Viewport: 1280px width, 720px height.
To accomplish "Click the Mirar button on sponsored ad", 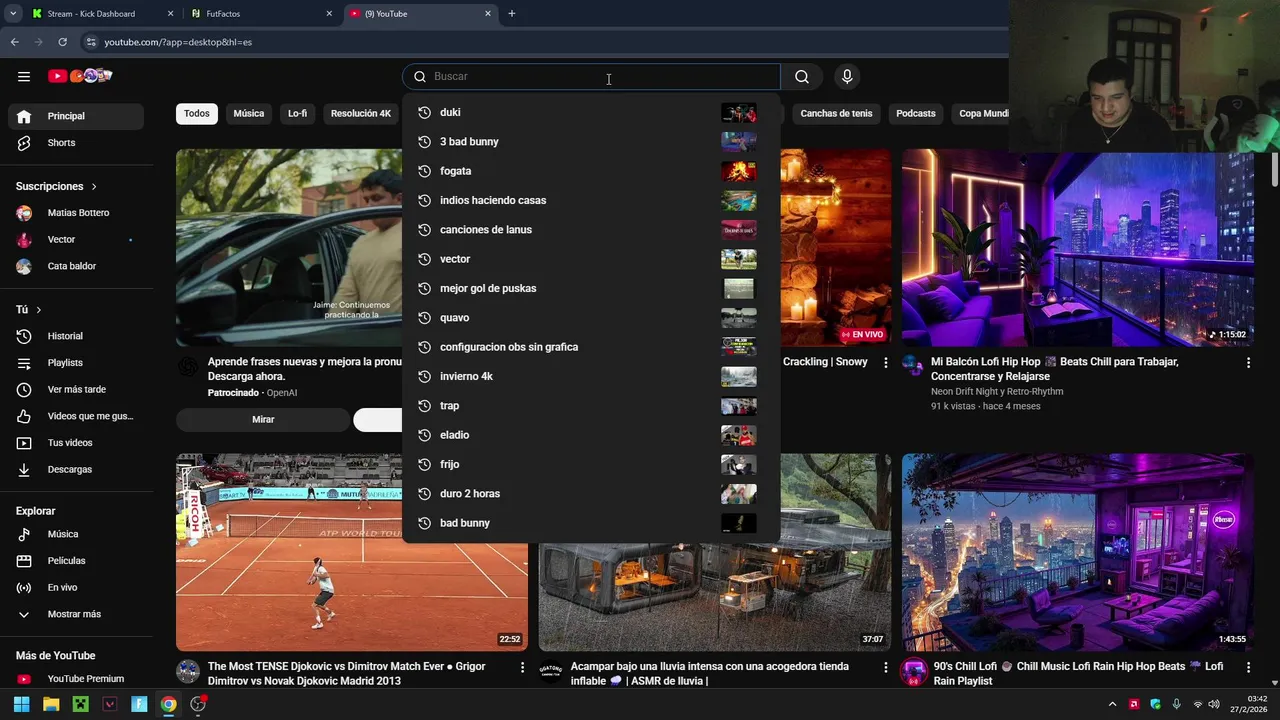I will tap(263, 420).
